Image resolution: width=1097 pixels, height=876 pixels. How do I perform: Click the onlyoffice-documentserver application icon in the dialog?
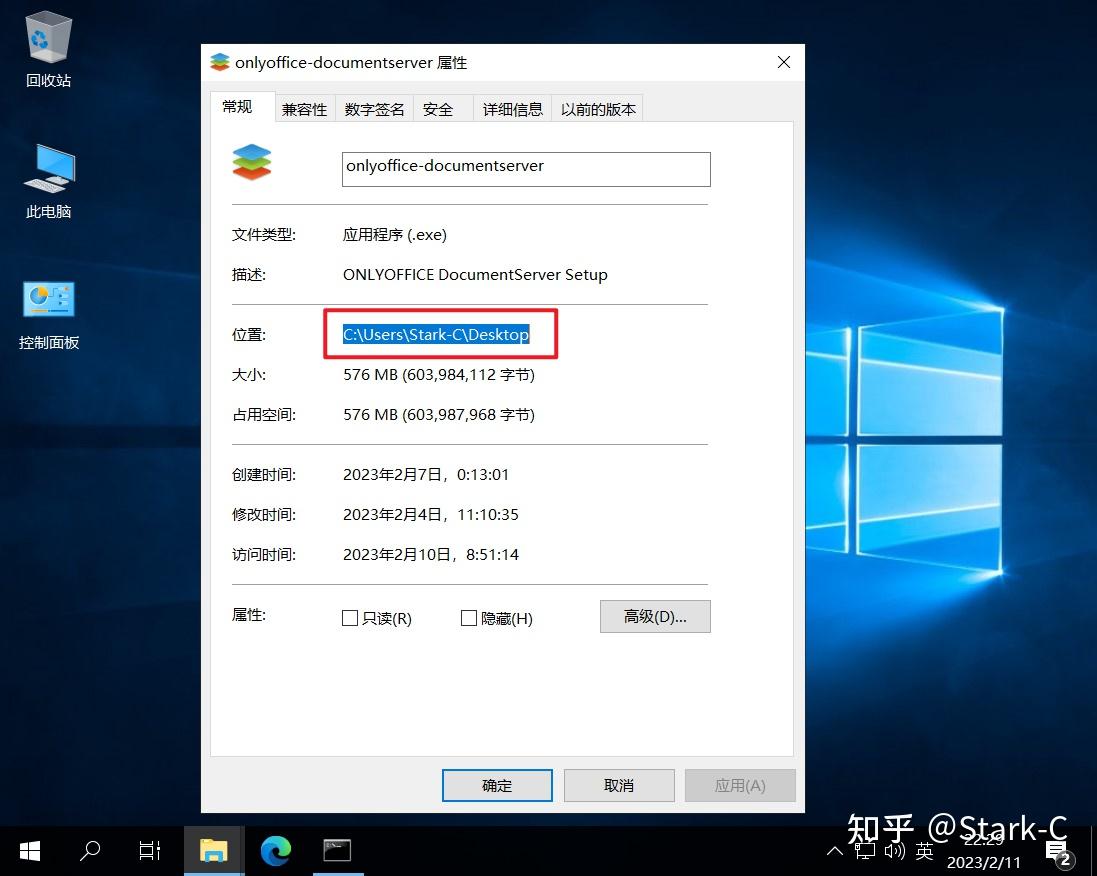[x=251, y=161]
